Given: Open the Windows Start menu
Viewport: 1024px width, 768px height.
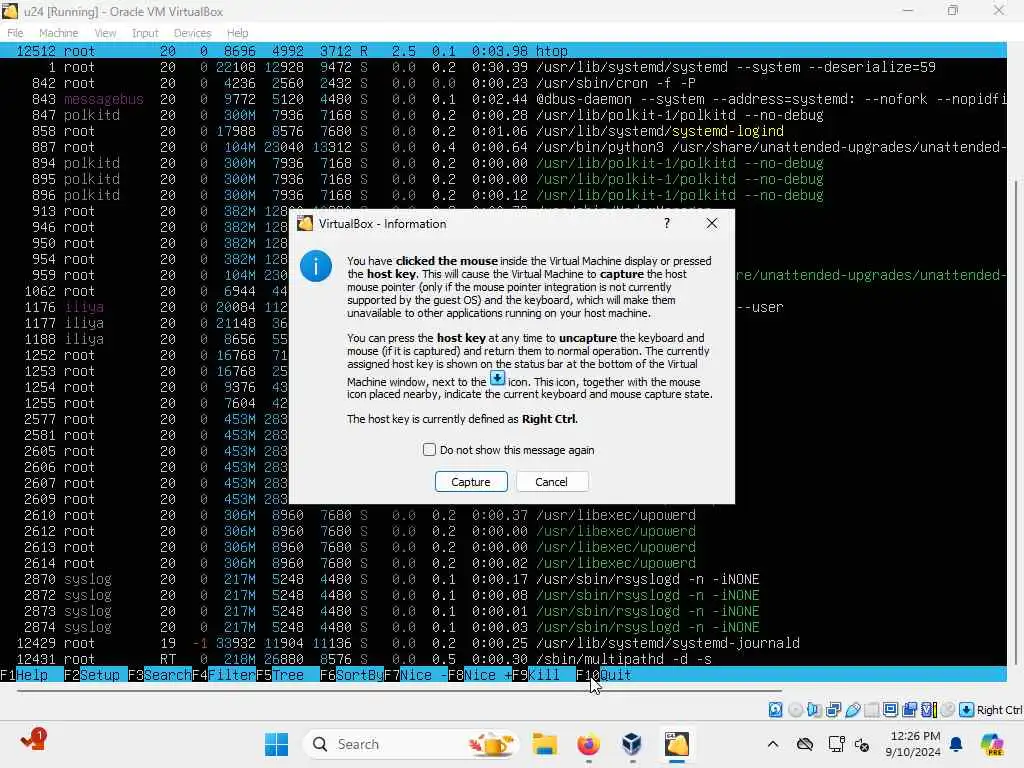Looking at the screenshot, I should 276,744.
